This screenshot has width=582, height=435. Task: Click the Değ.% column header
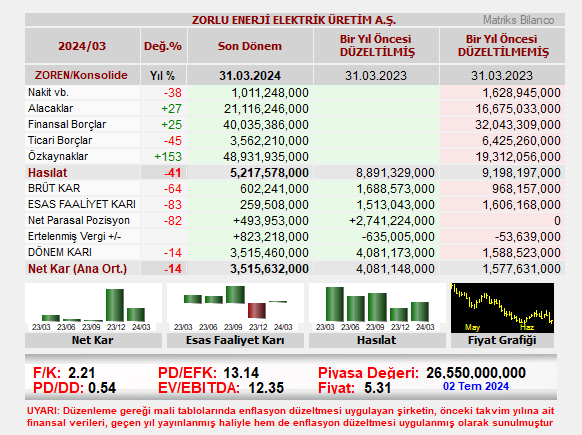coord(163,46)
